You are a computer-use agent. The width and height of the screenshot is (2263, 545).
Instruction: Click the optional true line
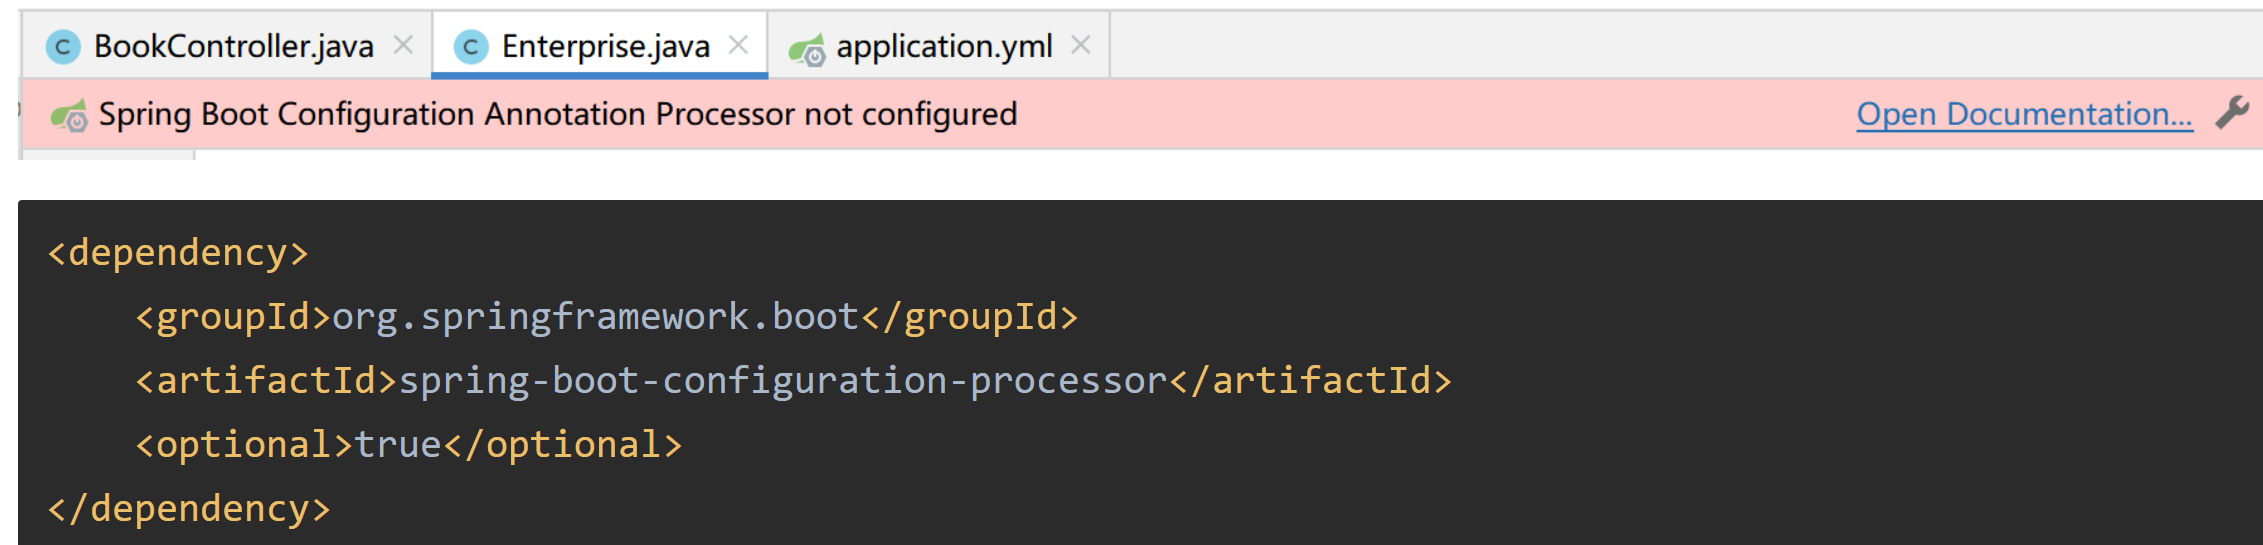pyautogui.click(x=409, y=446)
